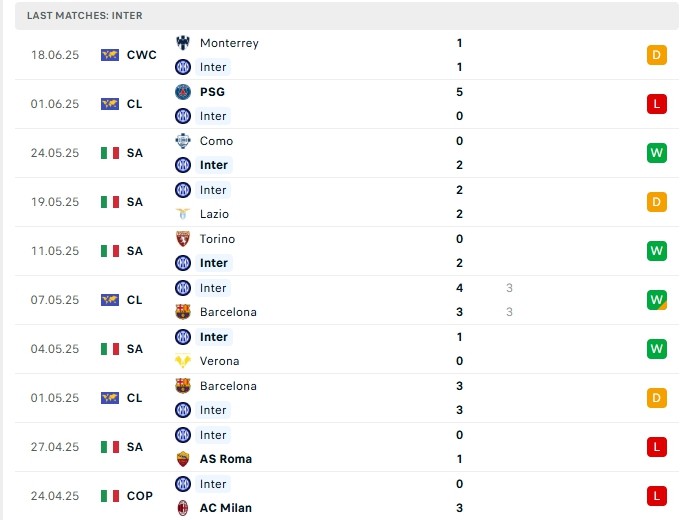The image size is (688, 520).
Task: Click the Lazio eagle crest icon
Action: [182, 214]
